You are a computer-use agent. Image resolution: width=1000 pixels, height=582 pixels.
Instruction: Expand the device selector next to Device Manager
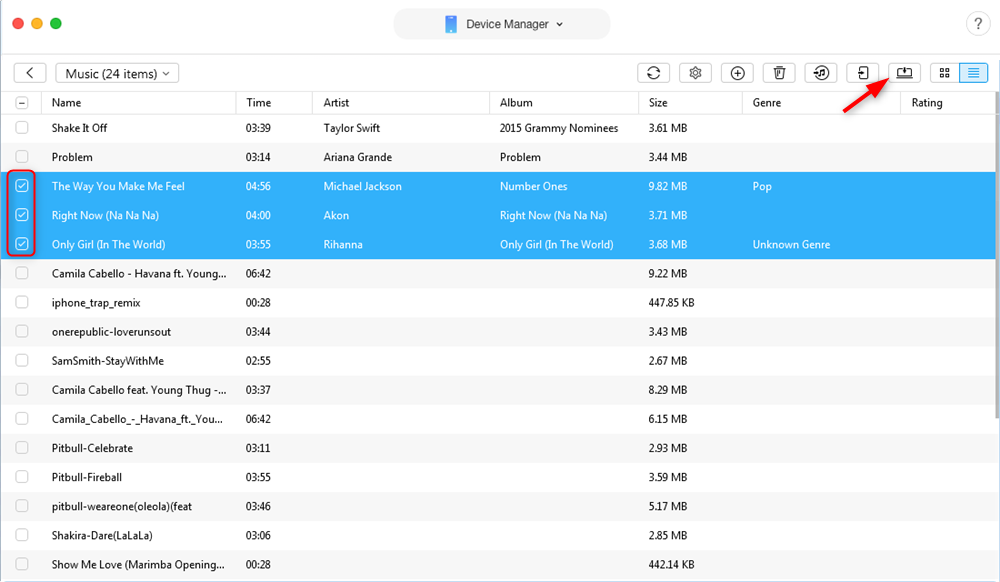[560, 22]
